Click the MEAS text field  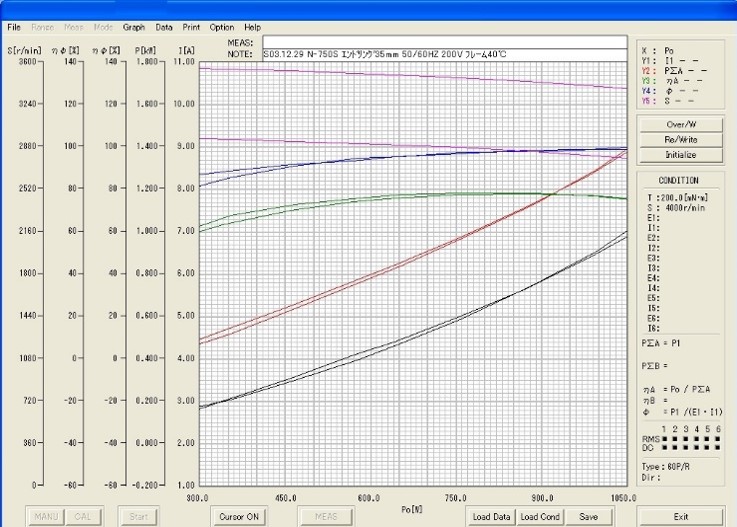(445, 42)
